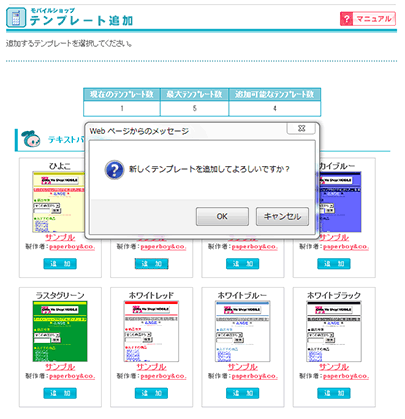Click the mobile shop phone icon
Image resolution: width=405 pixels, height=419 pixels.
[16, 17]
